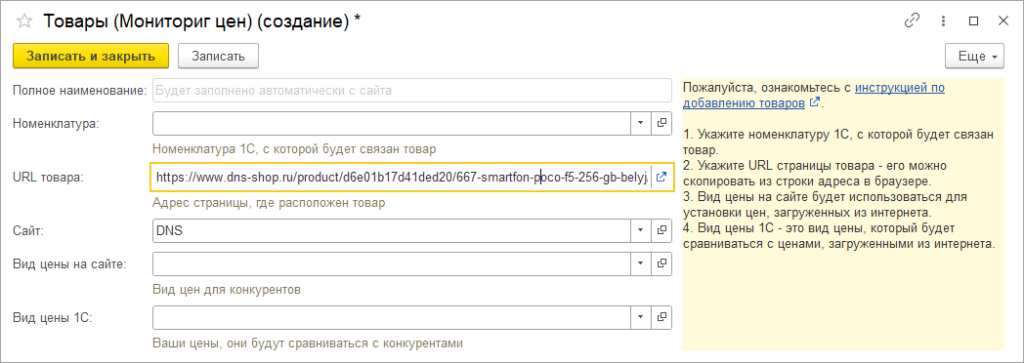Open the three-dots window menu

[x=943, y=22]
